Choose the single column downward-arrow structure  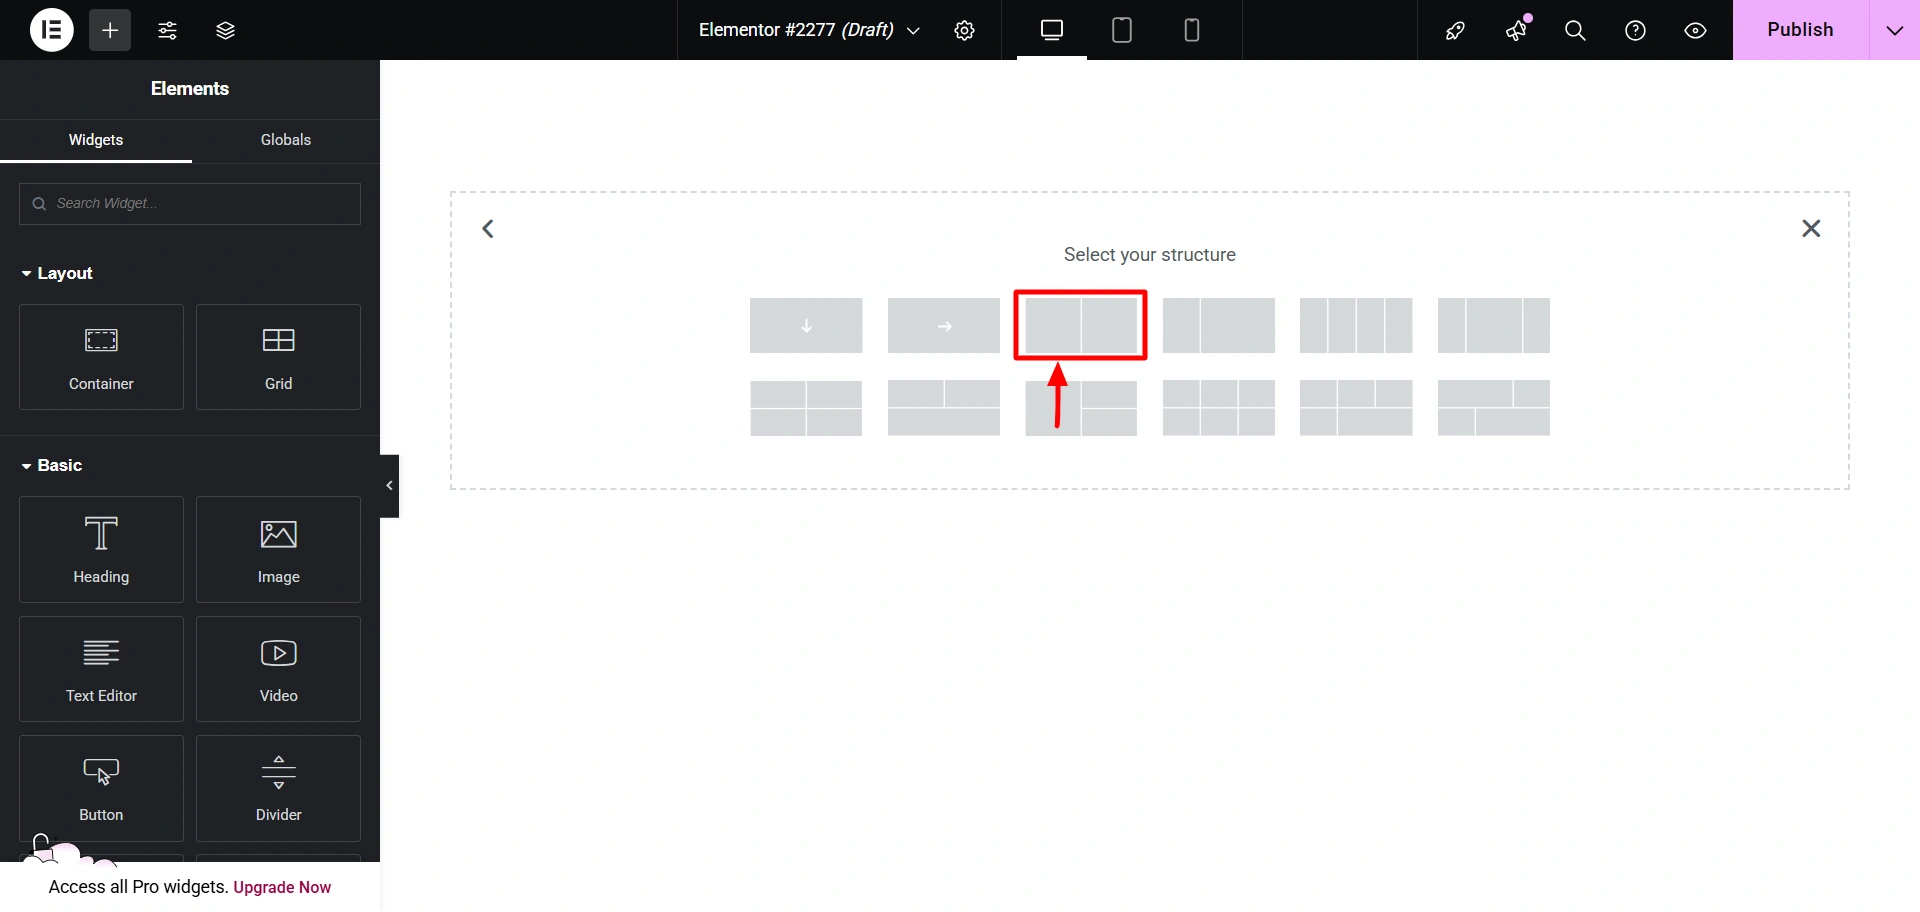point(806,325)
